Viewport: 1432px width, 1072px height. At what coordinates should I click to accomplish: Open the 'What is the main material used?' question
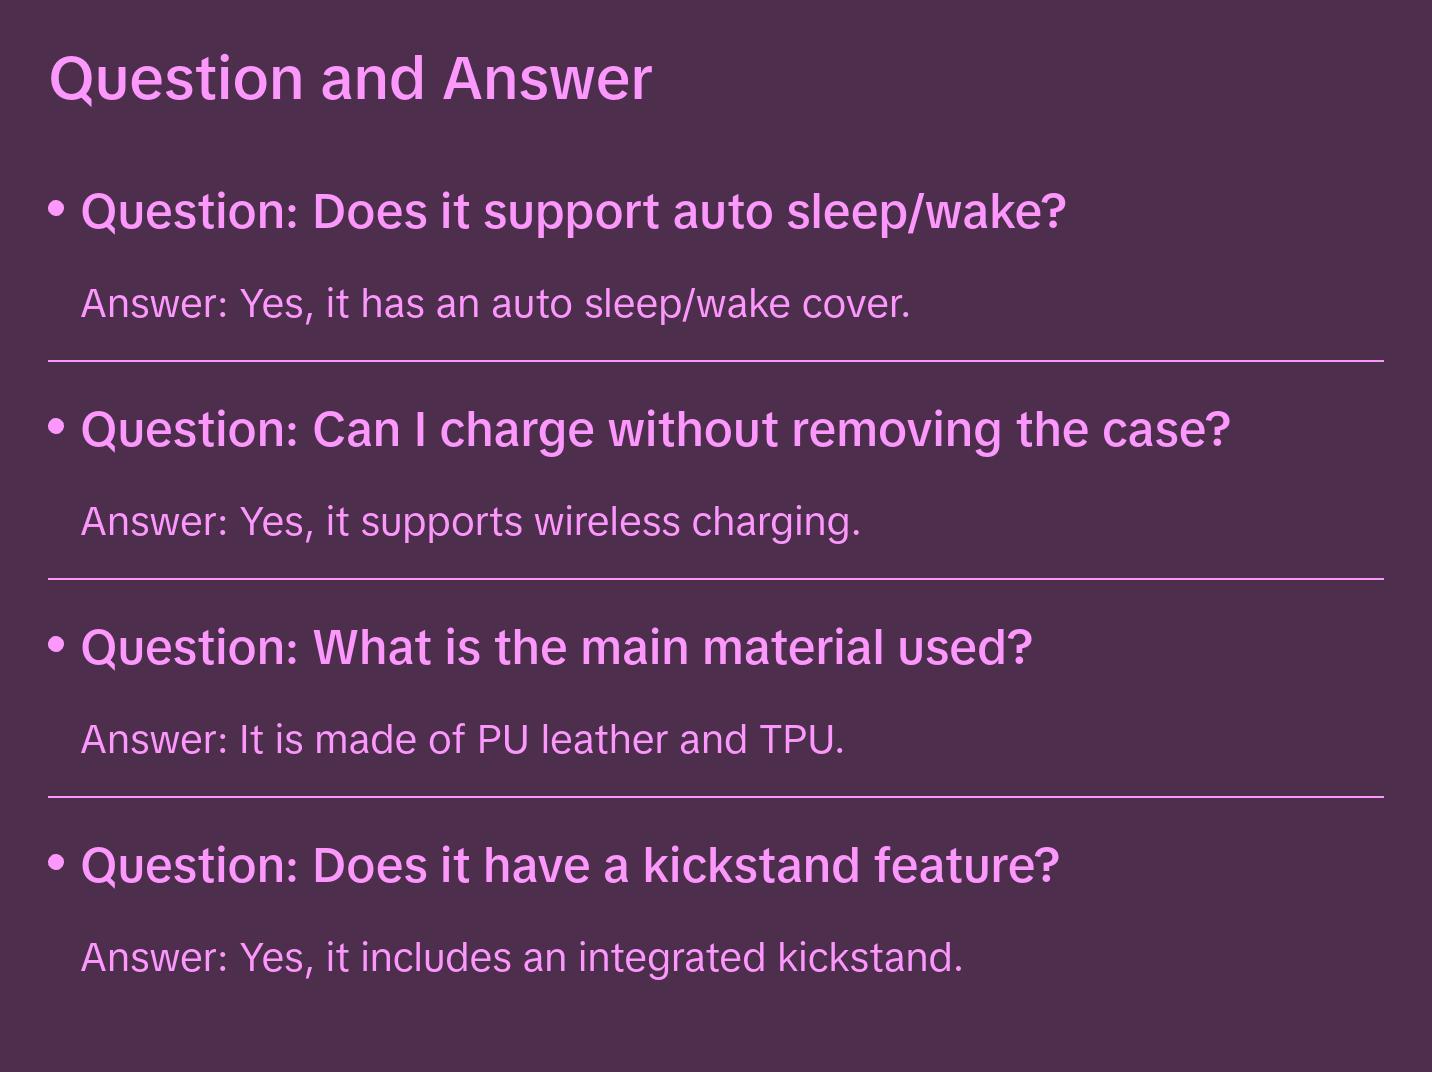556,648
